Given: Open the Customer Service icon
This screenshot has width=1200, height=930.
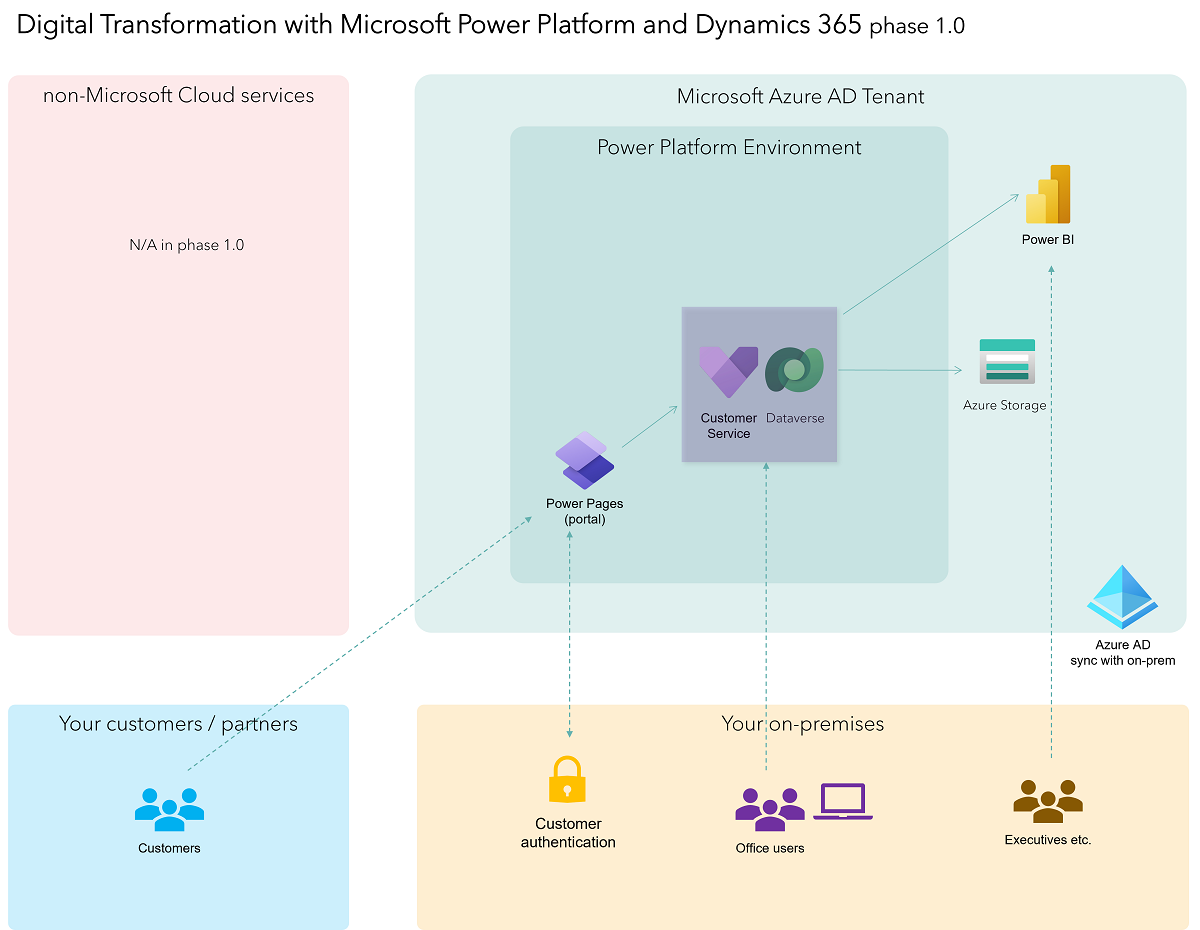Looking at the screenshot, I should tap(727, 370).
